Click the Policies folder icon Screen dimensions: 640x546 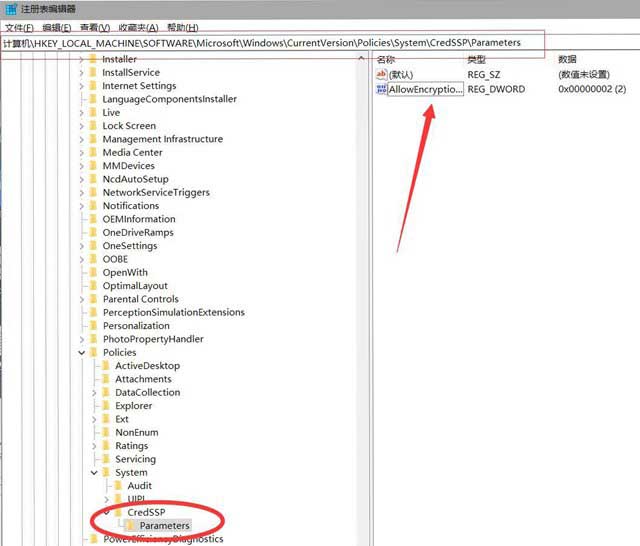pos(93,352)
